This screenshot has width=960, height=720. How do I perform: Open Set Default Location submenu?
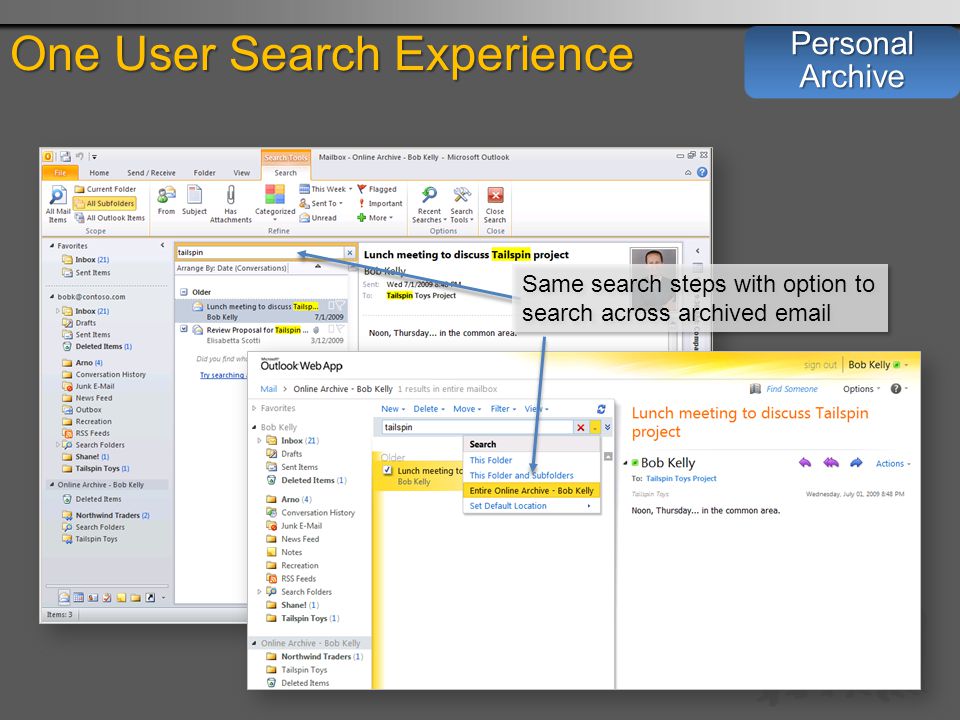click(531, 506)
